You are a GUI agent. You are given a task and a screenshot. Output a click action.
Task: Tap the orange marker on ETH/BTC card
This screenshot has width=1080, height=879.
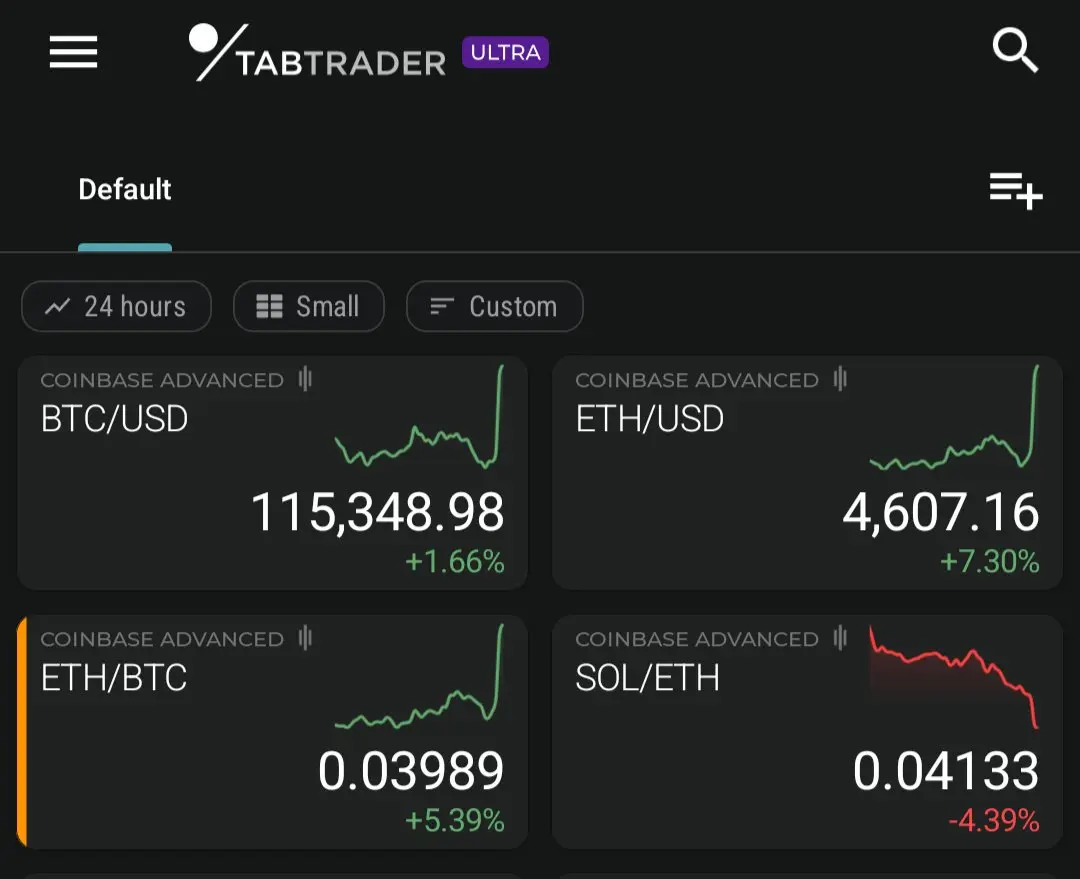(x=22, y=732)
